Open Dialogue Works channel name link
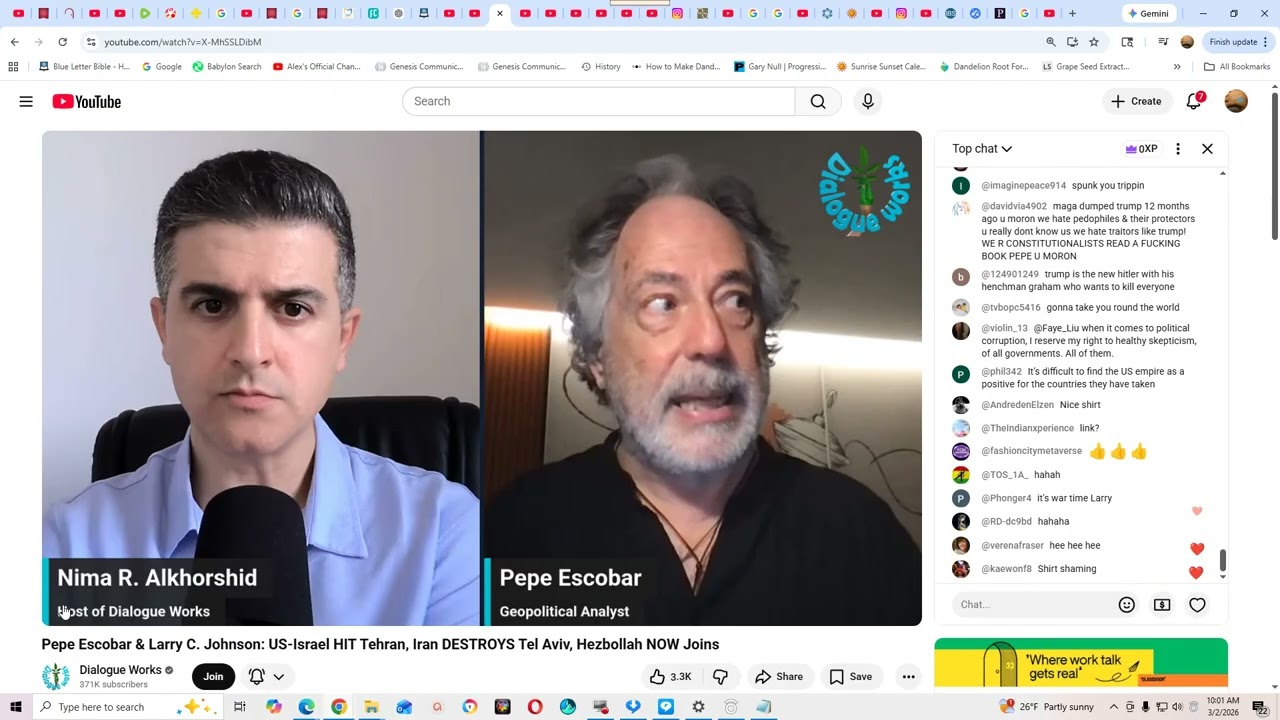 point(120,670)
